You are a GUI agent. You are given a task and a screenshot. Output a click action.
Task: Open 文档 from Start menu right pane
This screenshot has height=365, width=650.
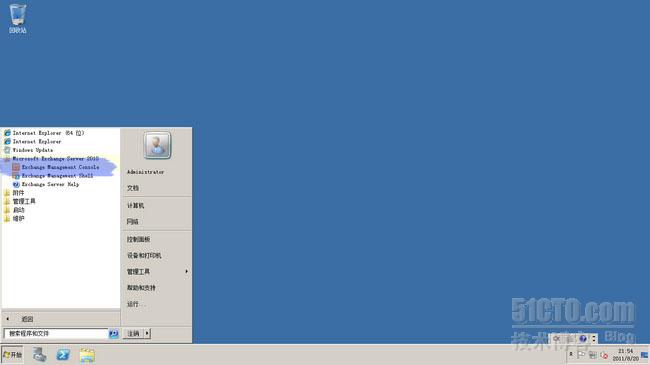pos(133,188)
